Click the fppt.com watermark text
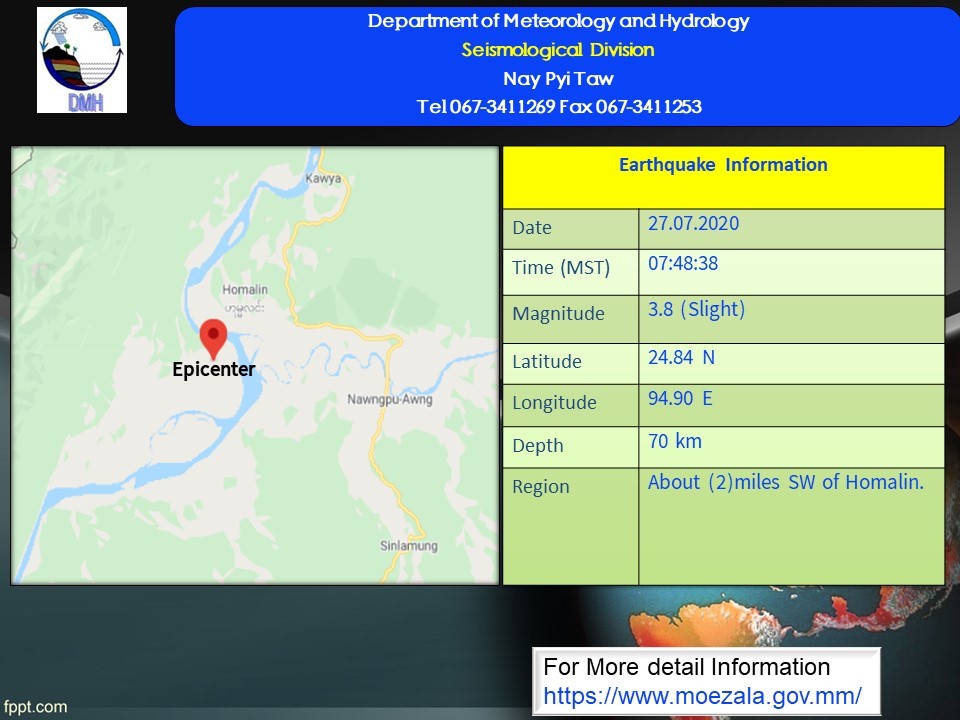The image size is (960, 720). tap(35, 707)
